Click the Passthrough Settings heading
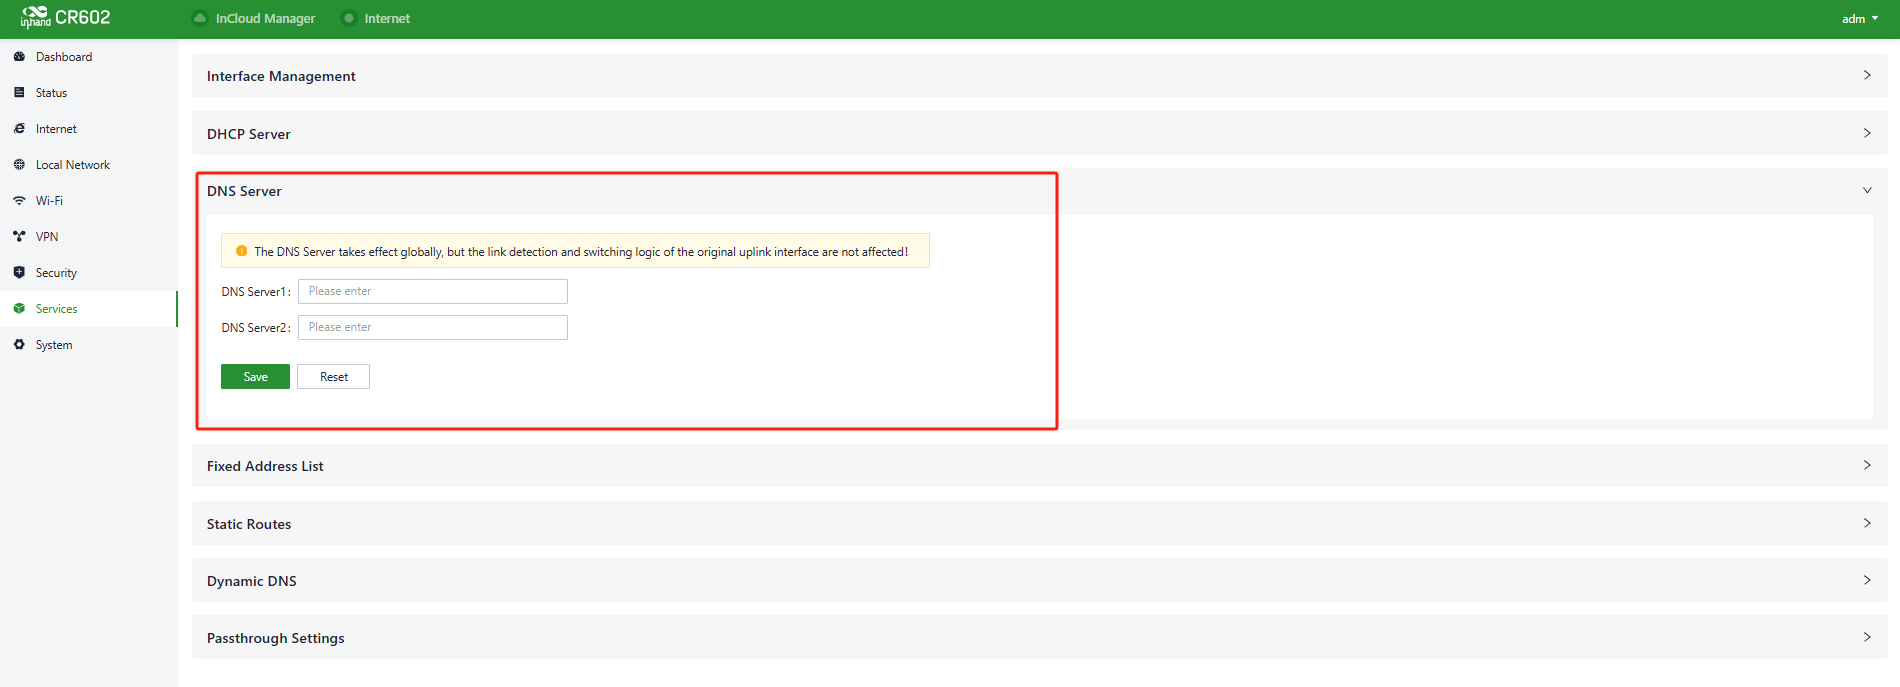This screenshot has height=687, width=1900. click(x=276, y=638)
